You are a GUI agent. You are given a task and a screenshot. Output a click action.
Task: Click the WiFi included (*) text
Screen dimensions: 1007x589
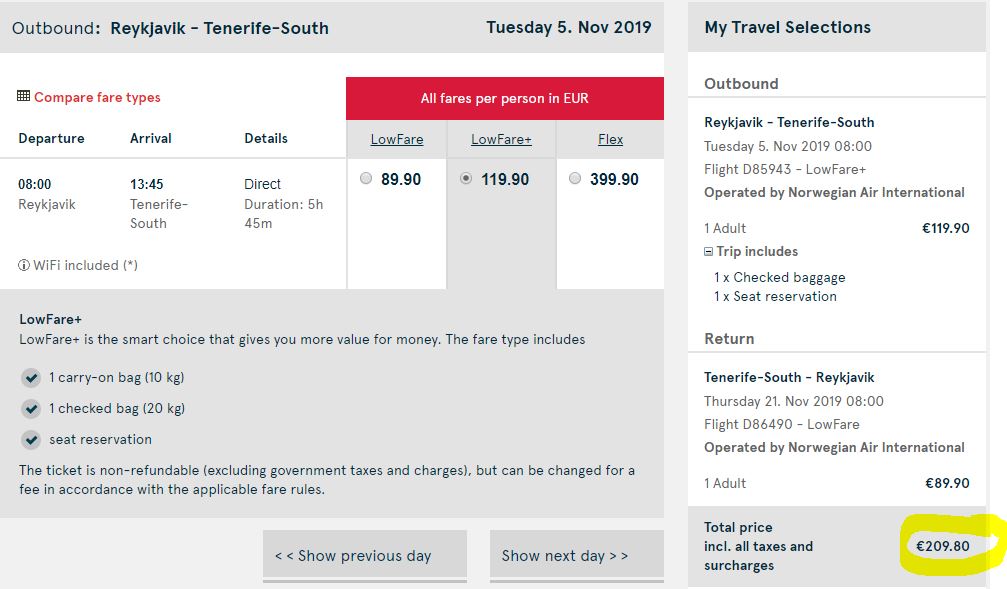coord(85,265)
